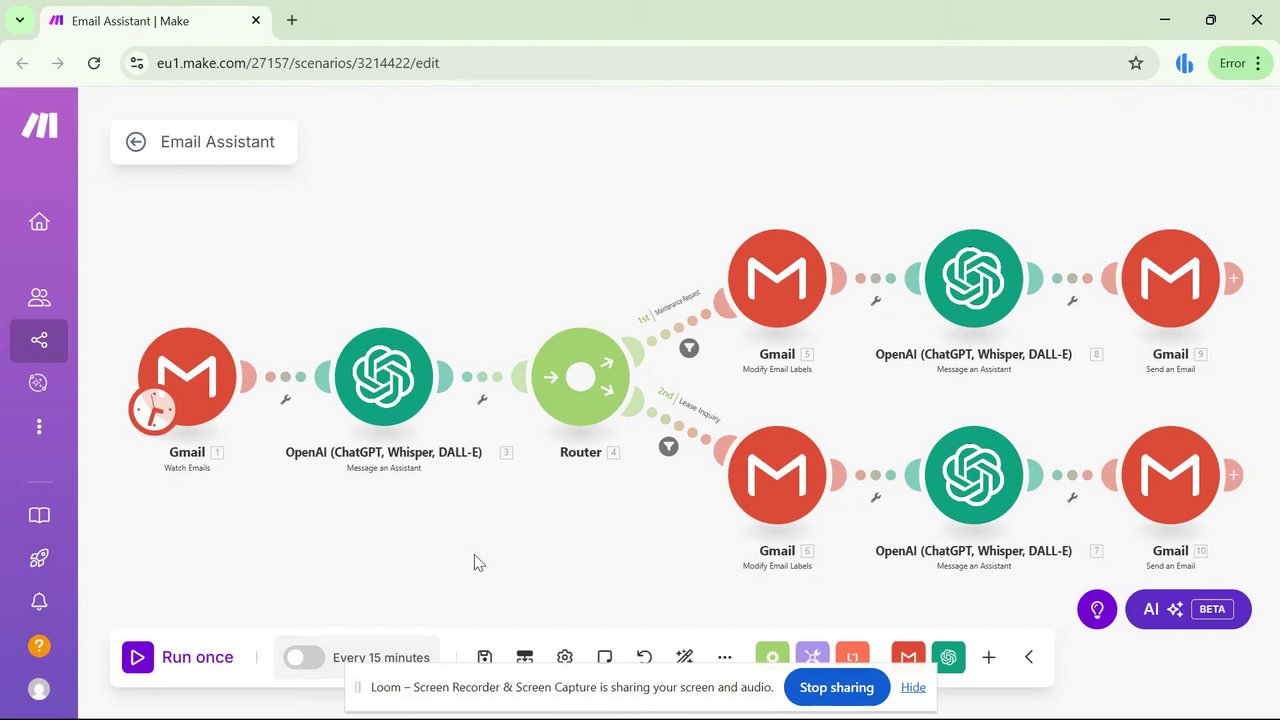Image resolution: width=1280 pixels, height=720 pixels.
Task: Click the Email Assistant scenario title
Action: 217,142
